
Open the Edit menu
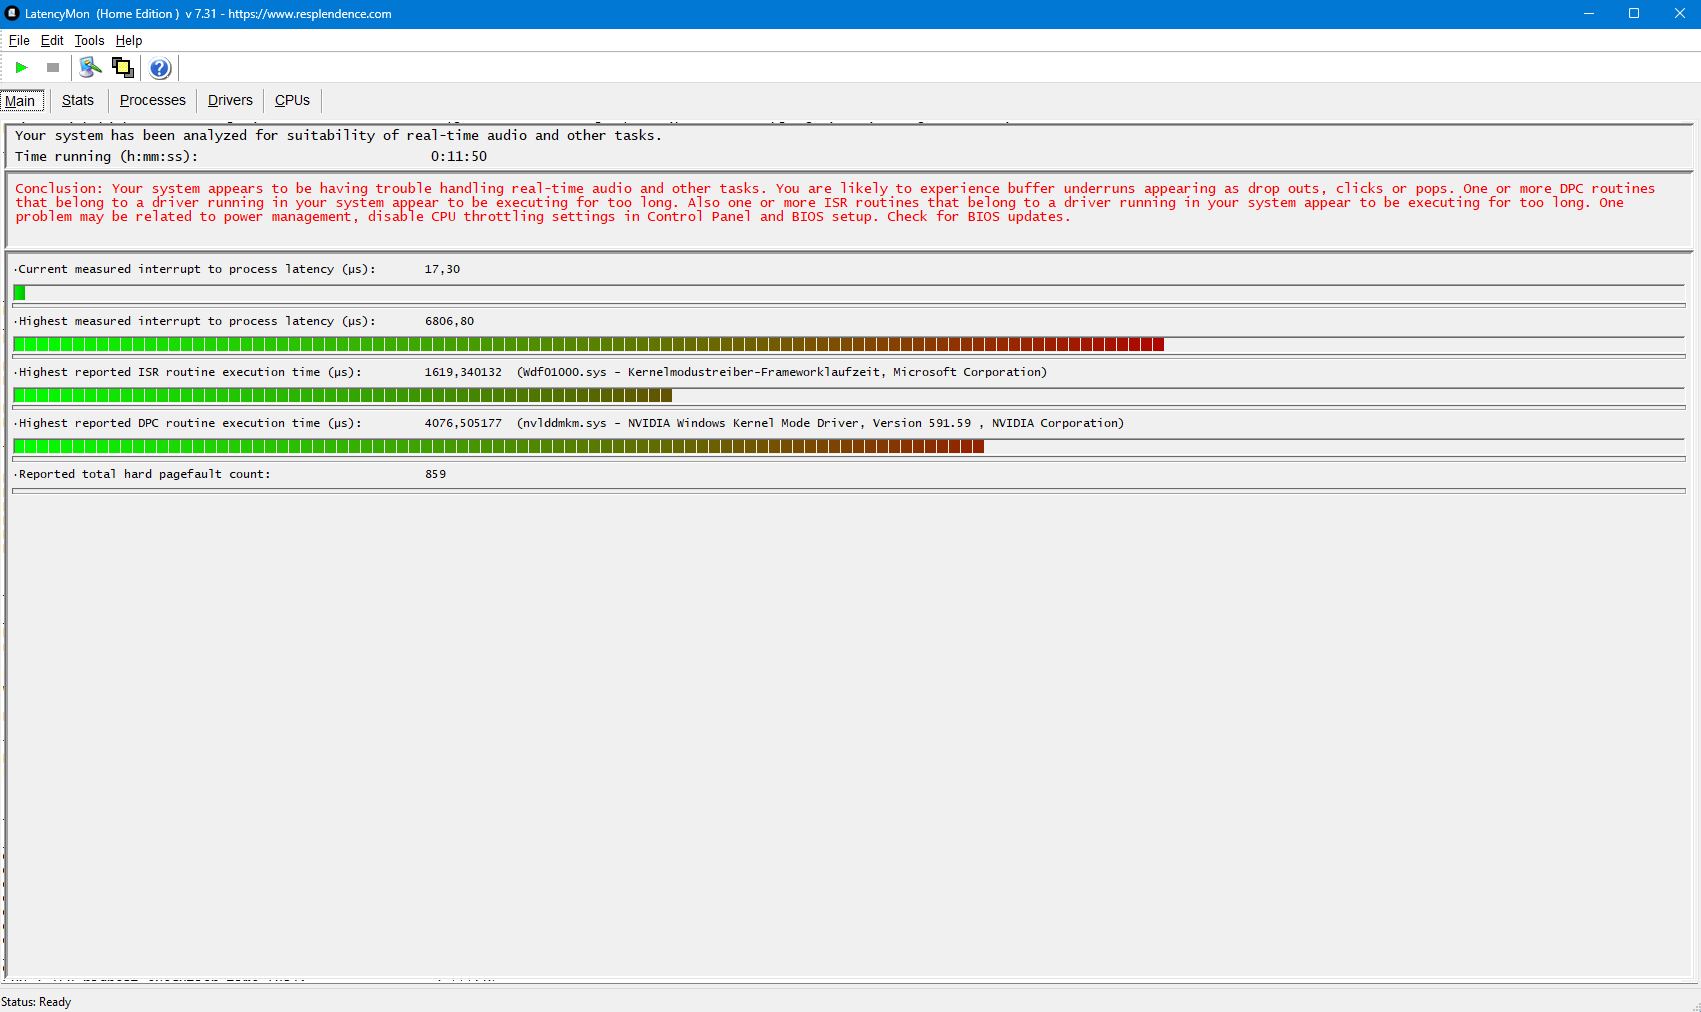coord(51,40)
